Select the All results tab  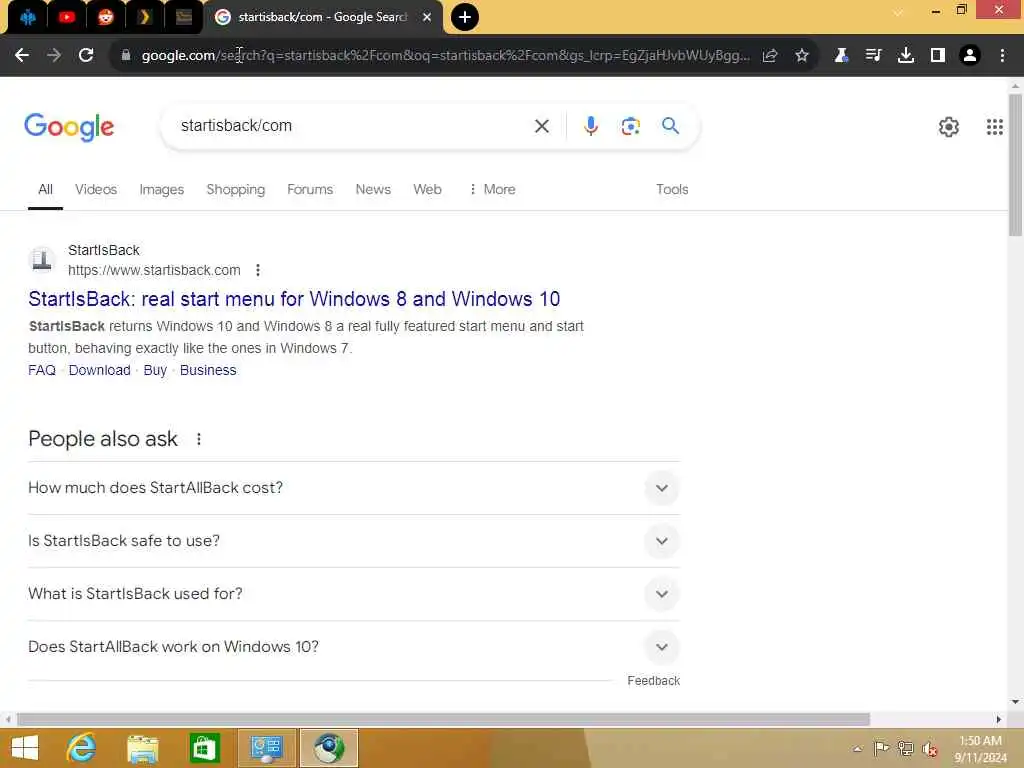click(45, 189)
